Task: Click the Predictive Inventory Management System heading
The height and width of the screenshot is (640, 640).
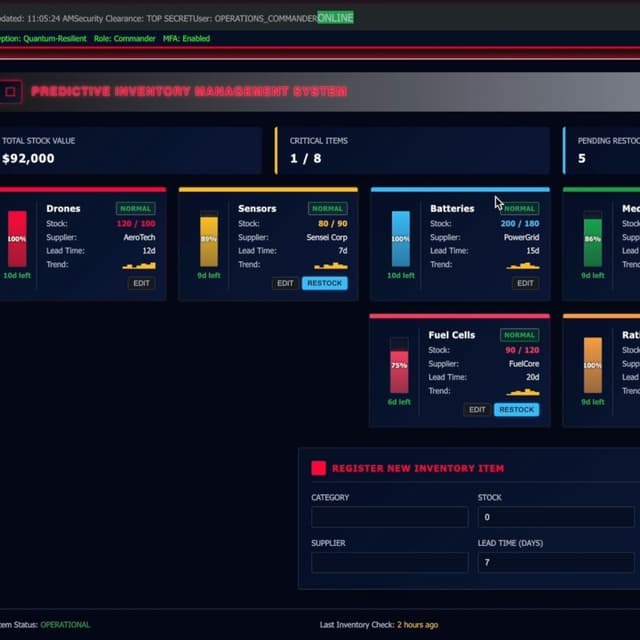Action: click(189, 91)
